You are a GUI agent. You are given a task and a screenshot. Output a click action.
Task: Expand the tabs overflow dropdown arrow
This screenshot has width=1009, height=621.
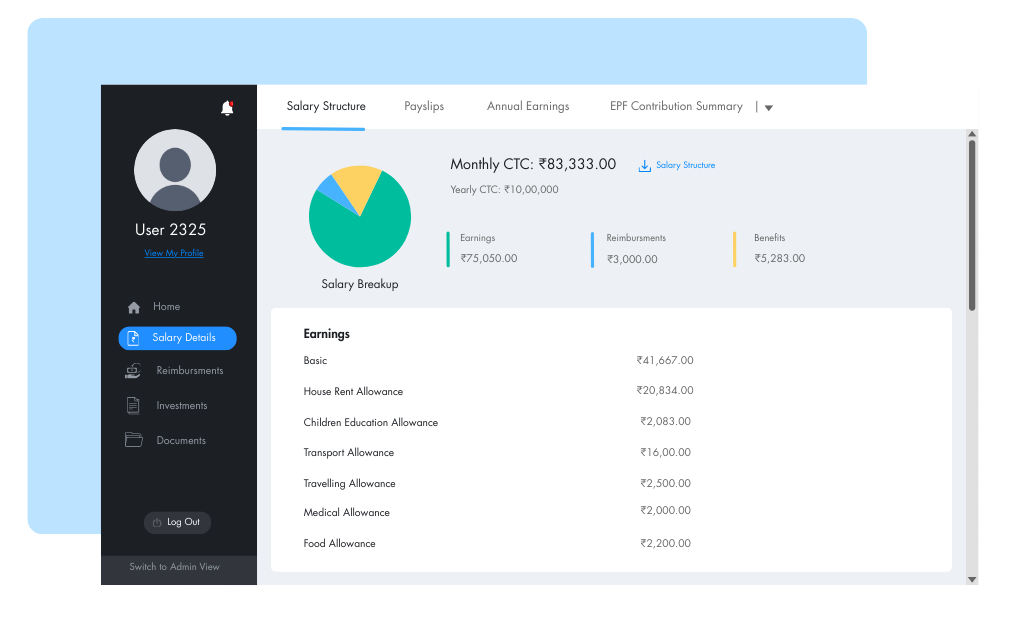(x=768, y=108)
